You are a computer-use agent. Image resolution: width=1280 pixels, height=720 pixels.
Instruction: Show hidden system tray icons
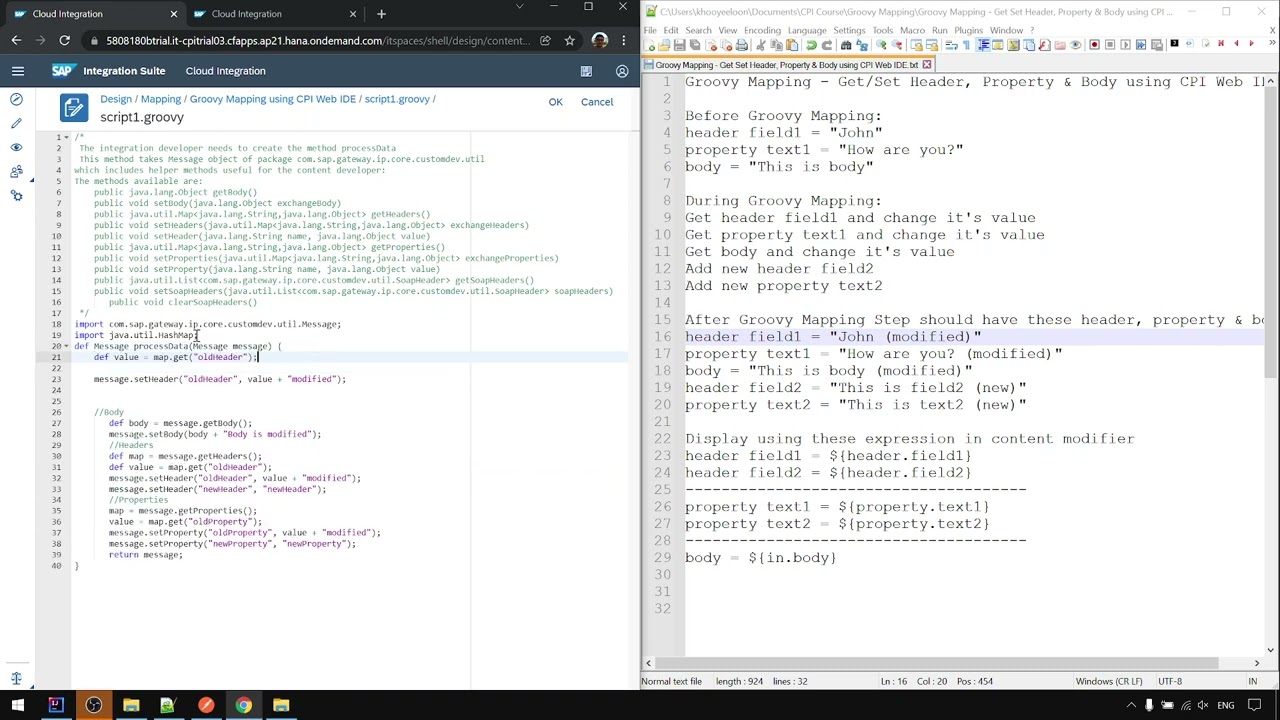click(x=1132, y=705)
